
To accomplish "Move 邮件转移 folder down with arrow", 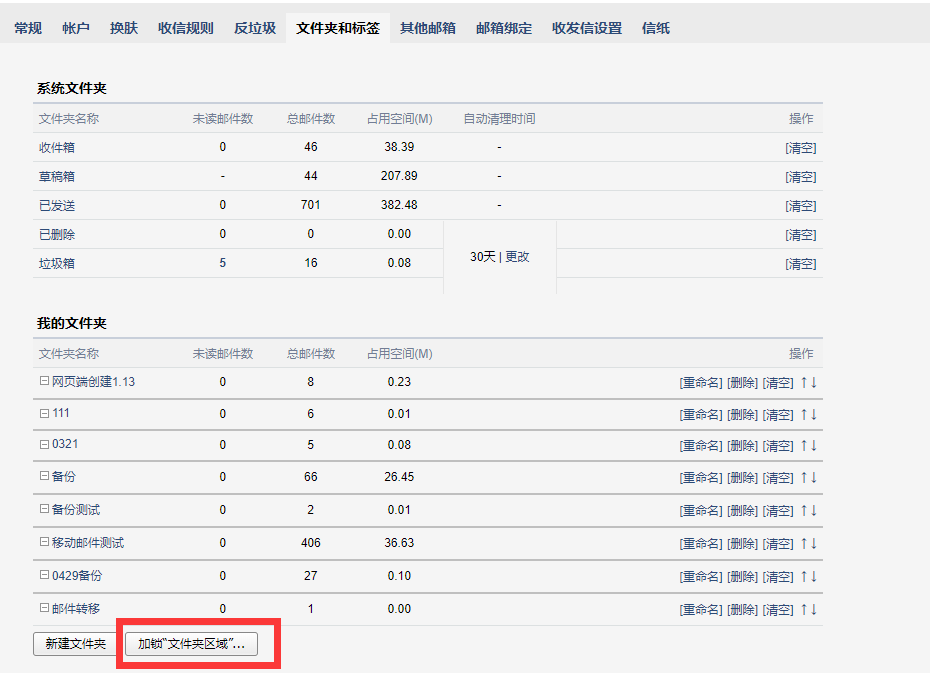I will click(814, 609).
